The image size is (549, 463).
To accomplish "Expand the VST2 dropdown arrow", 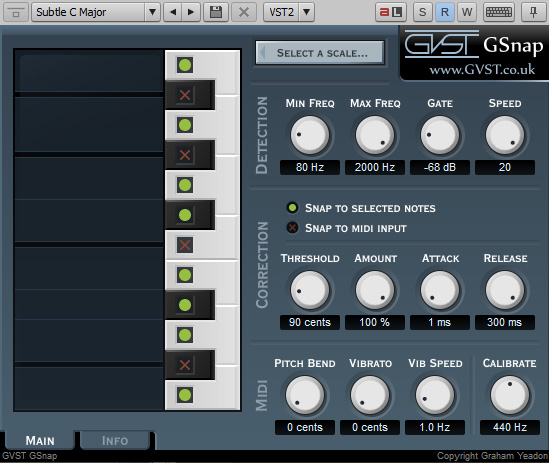I will click(306, 13).
